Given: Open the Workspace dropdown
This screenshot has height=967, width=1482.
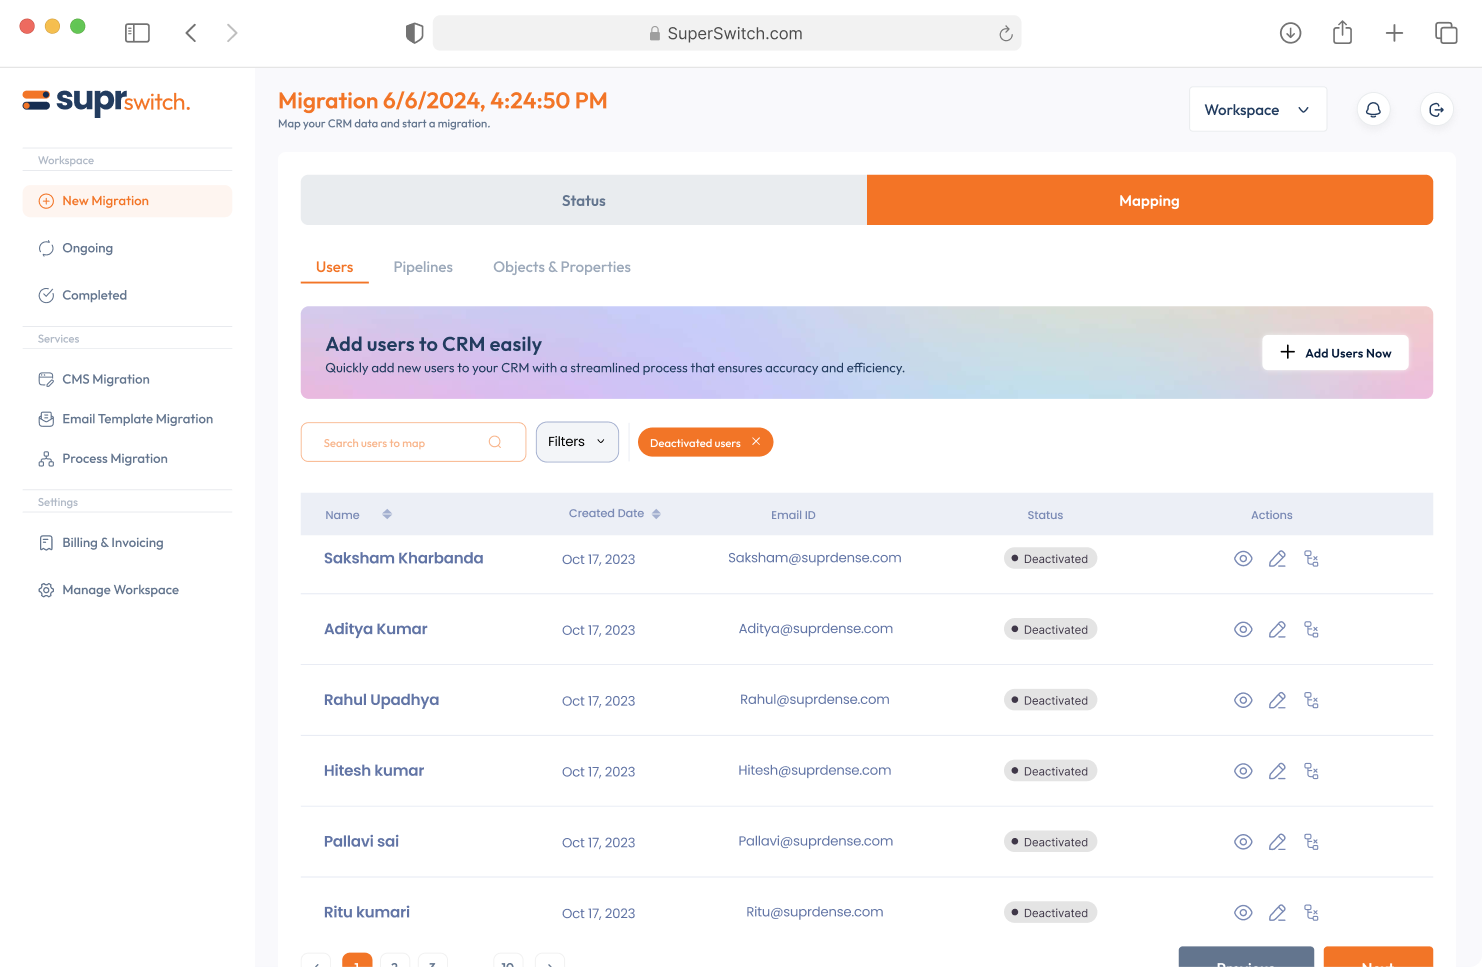Looking at the screenshot, I should [1257, 110].
